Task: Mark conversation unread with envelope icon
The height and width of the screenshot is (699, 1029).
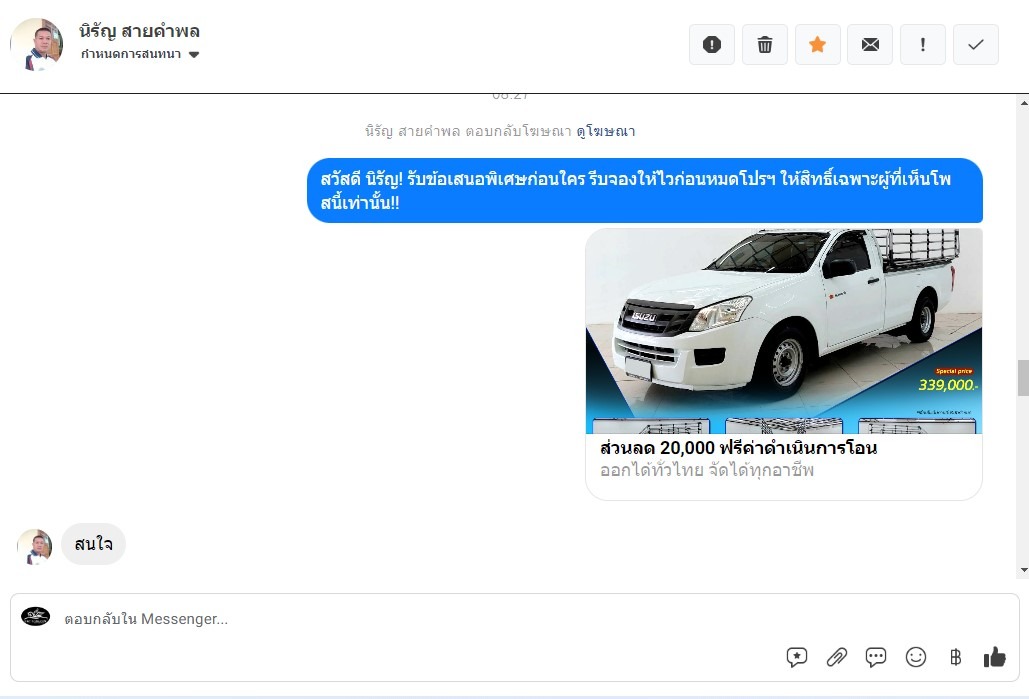Action: pyautogui.click(x=870, y=45)
